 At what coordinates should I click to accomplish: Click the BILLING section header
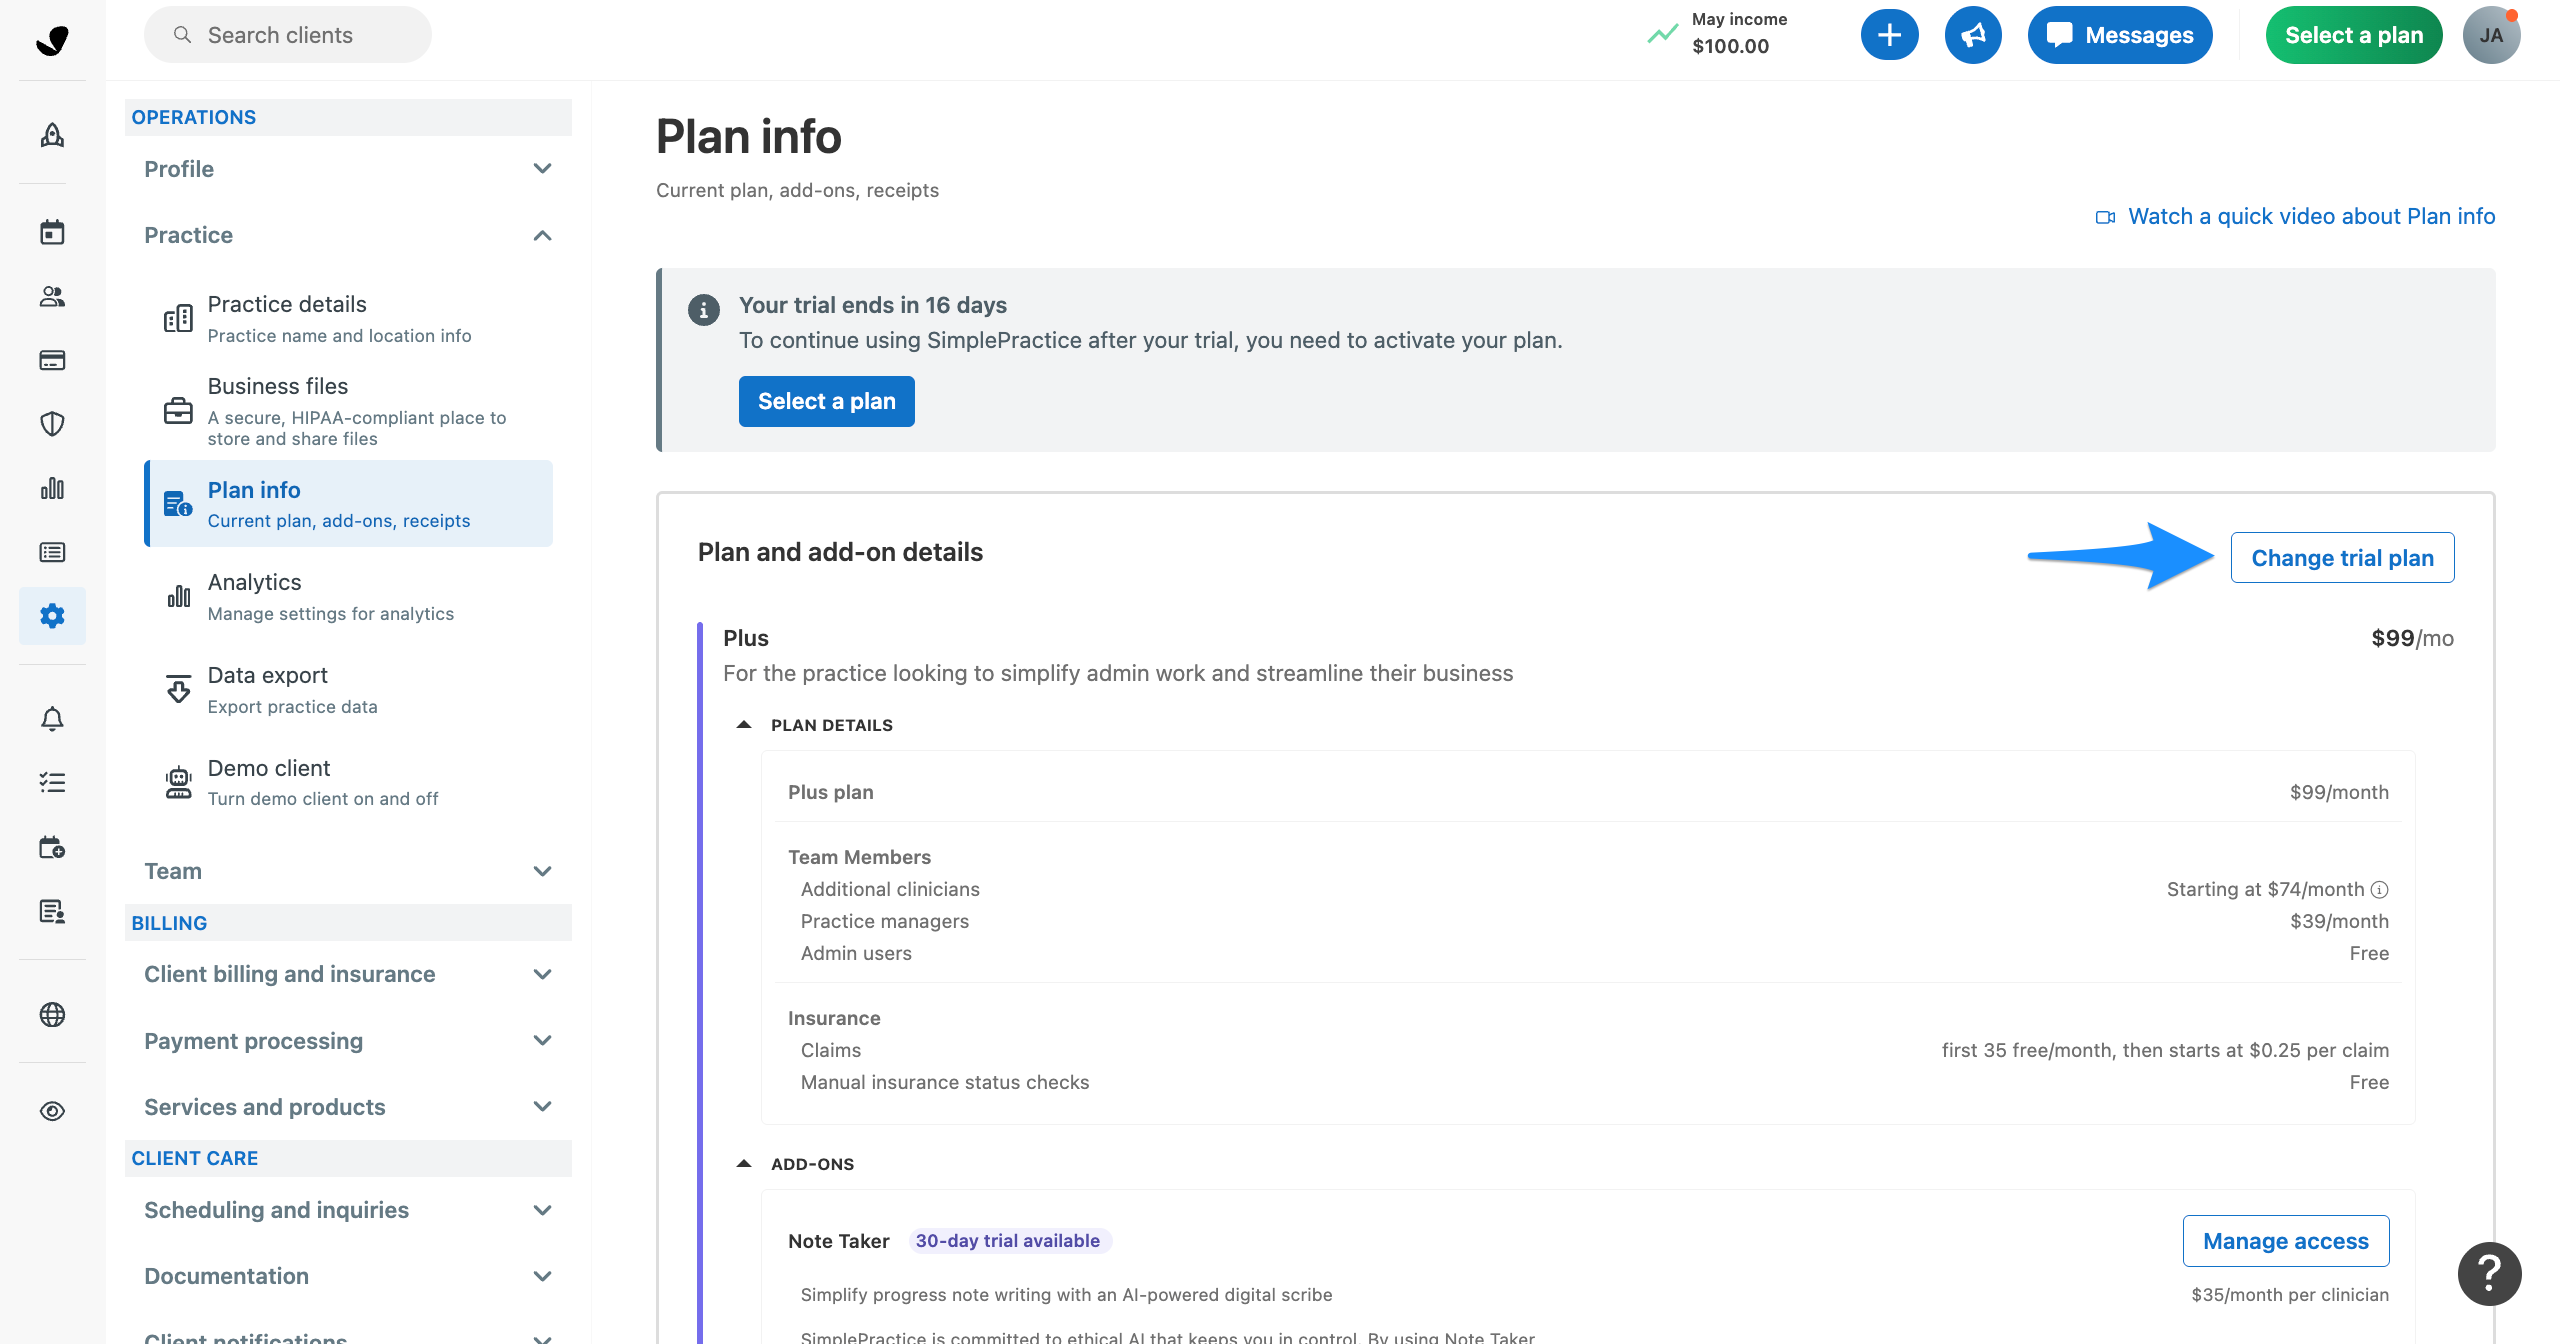point(348,923)
